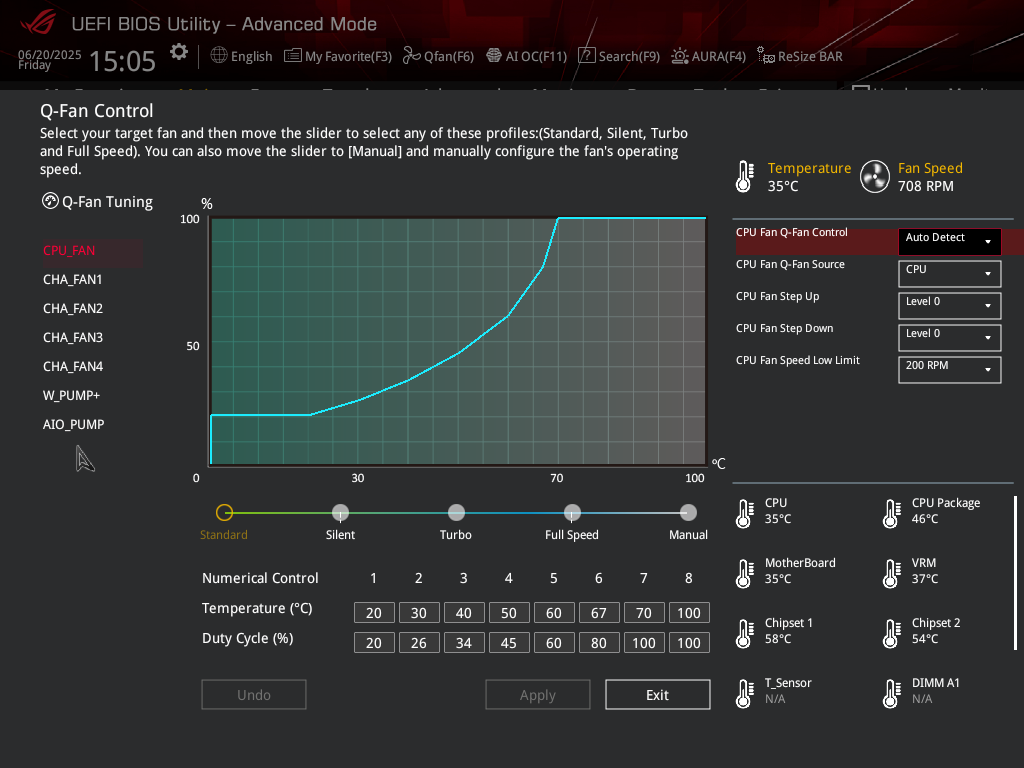Click the '15:05' clock time
Screen dimensions: 1024x768
click(122, 61)
